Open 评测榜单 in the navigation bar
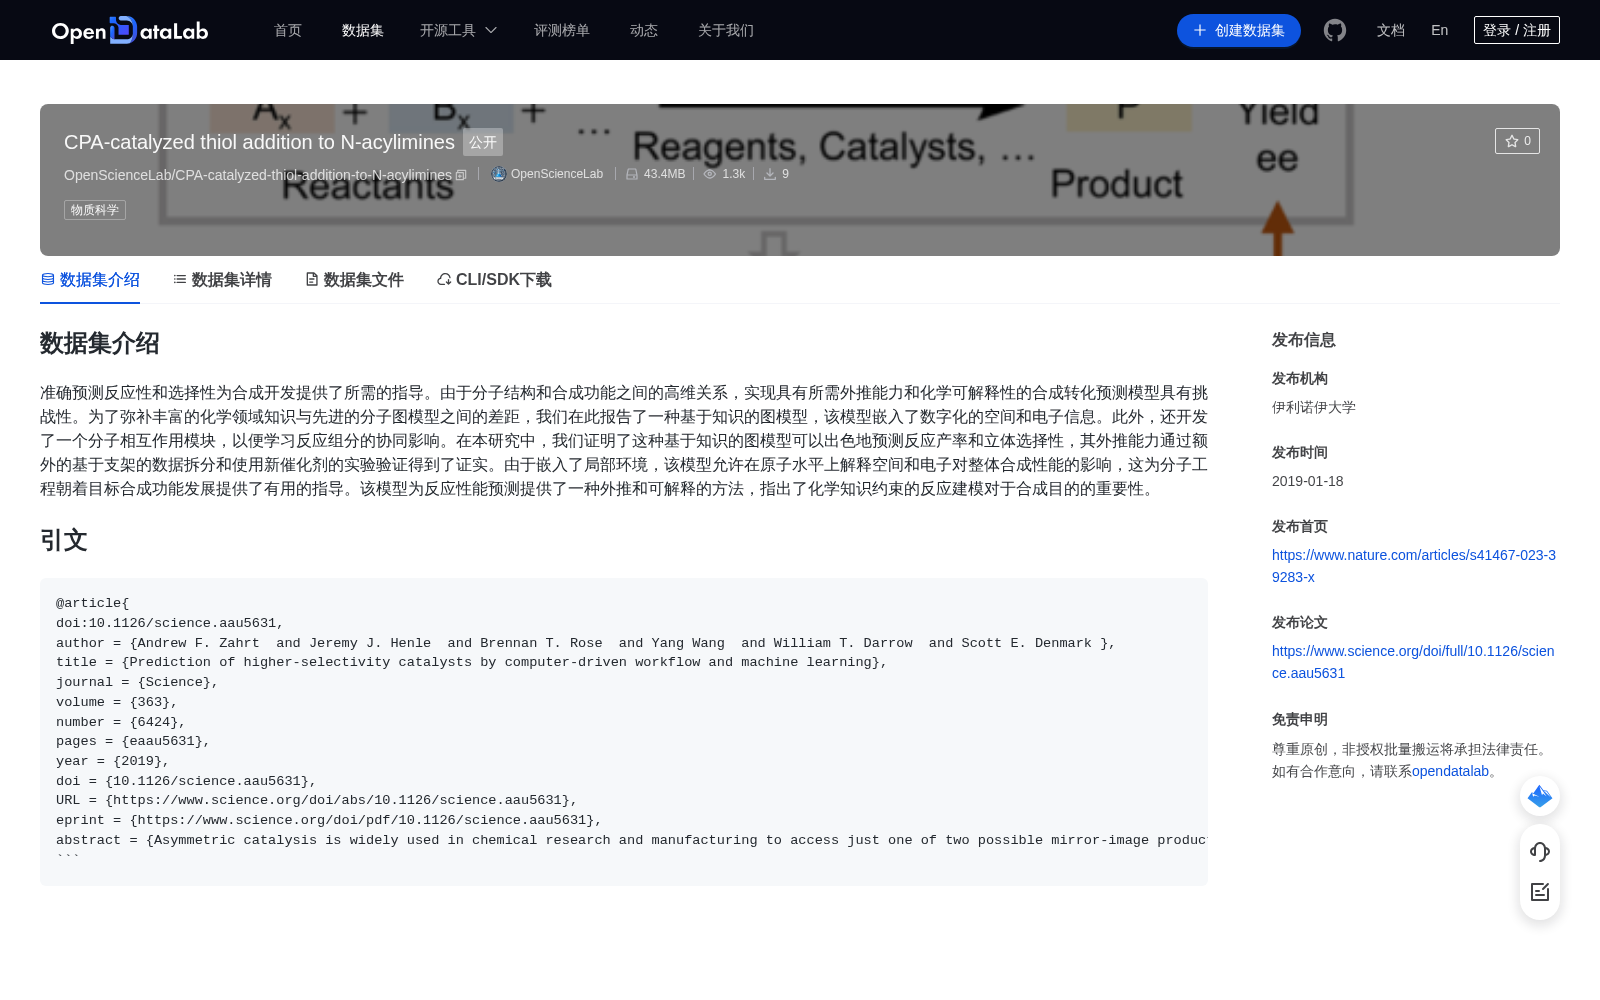 [562, 30]
